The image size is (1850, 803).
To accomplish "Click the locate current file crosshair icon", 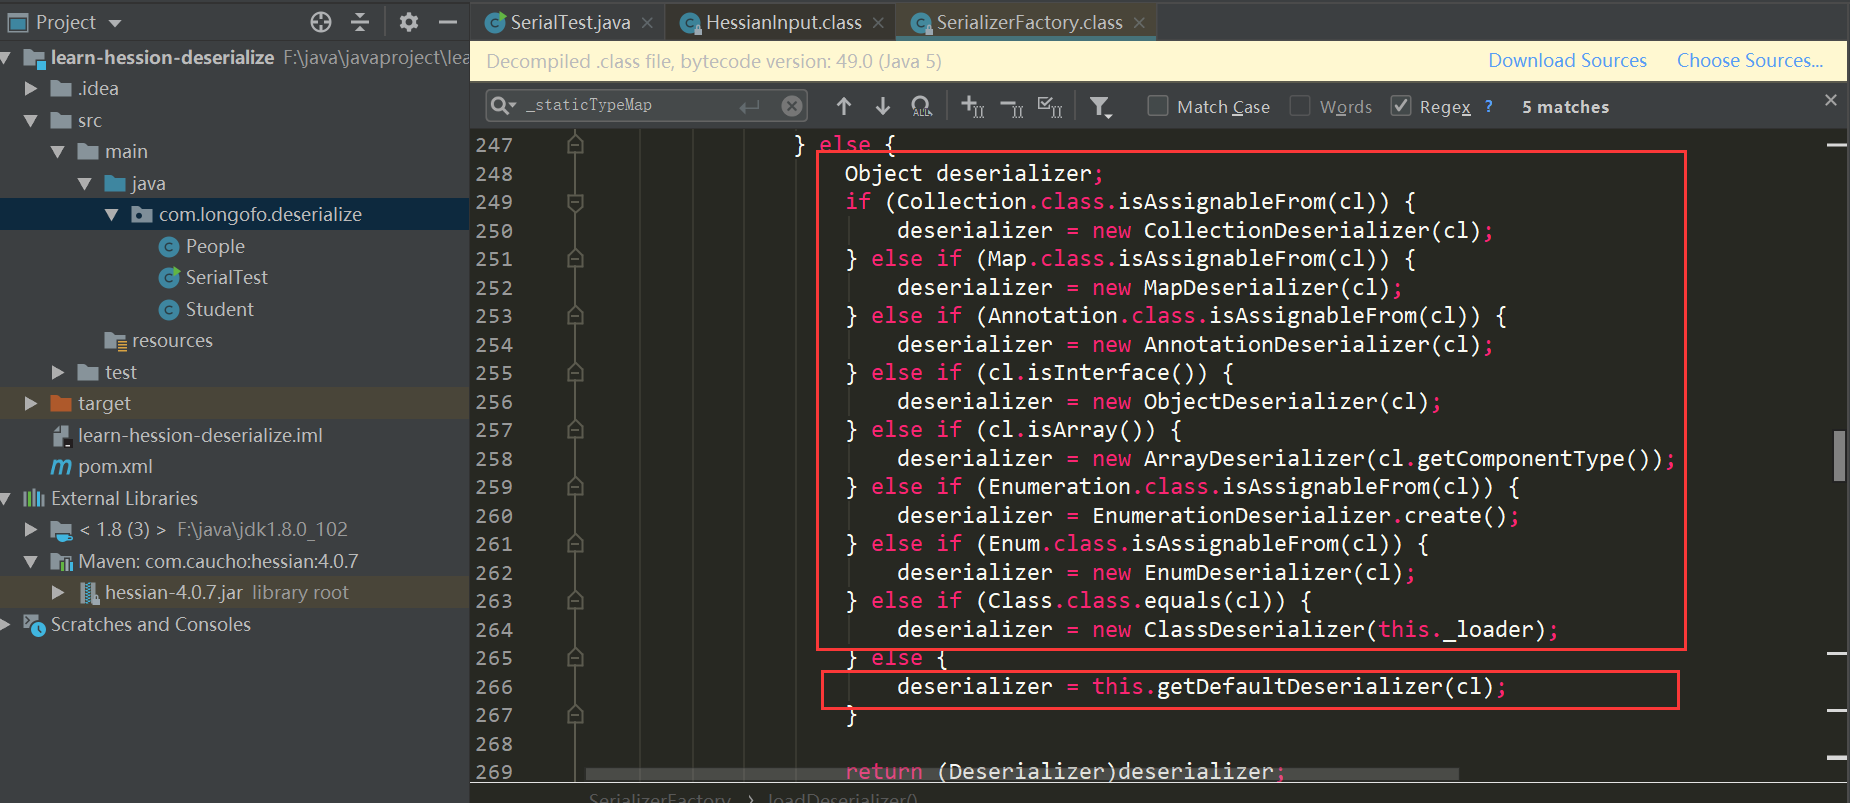I will click(321, 22).
